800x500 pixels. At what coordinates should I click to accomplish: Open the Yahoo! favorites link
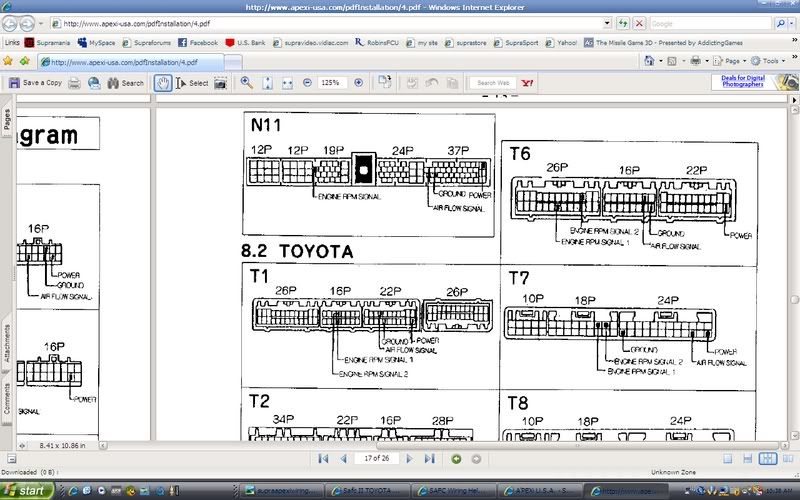[561, 43]
